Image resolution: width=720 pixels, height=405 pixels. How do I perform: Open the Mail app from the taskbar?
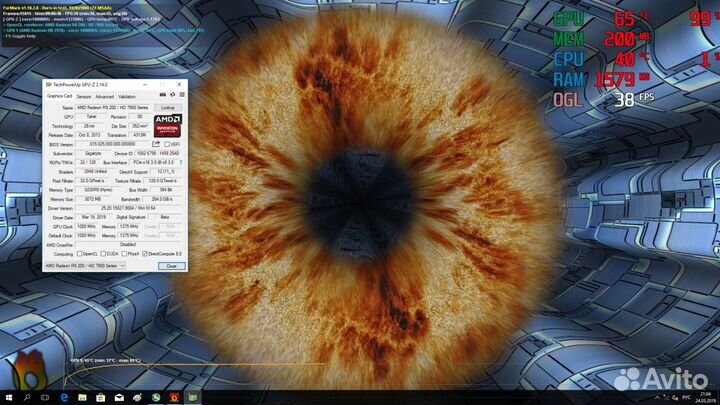119,397
